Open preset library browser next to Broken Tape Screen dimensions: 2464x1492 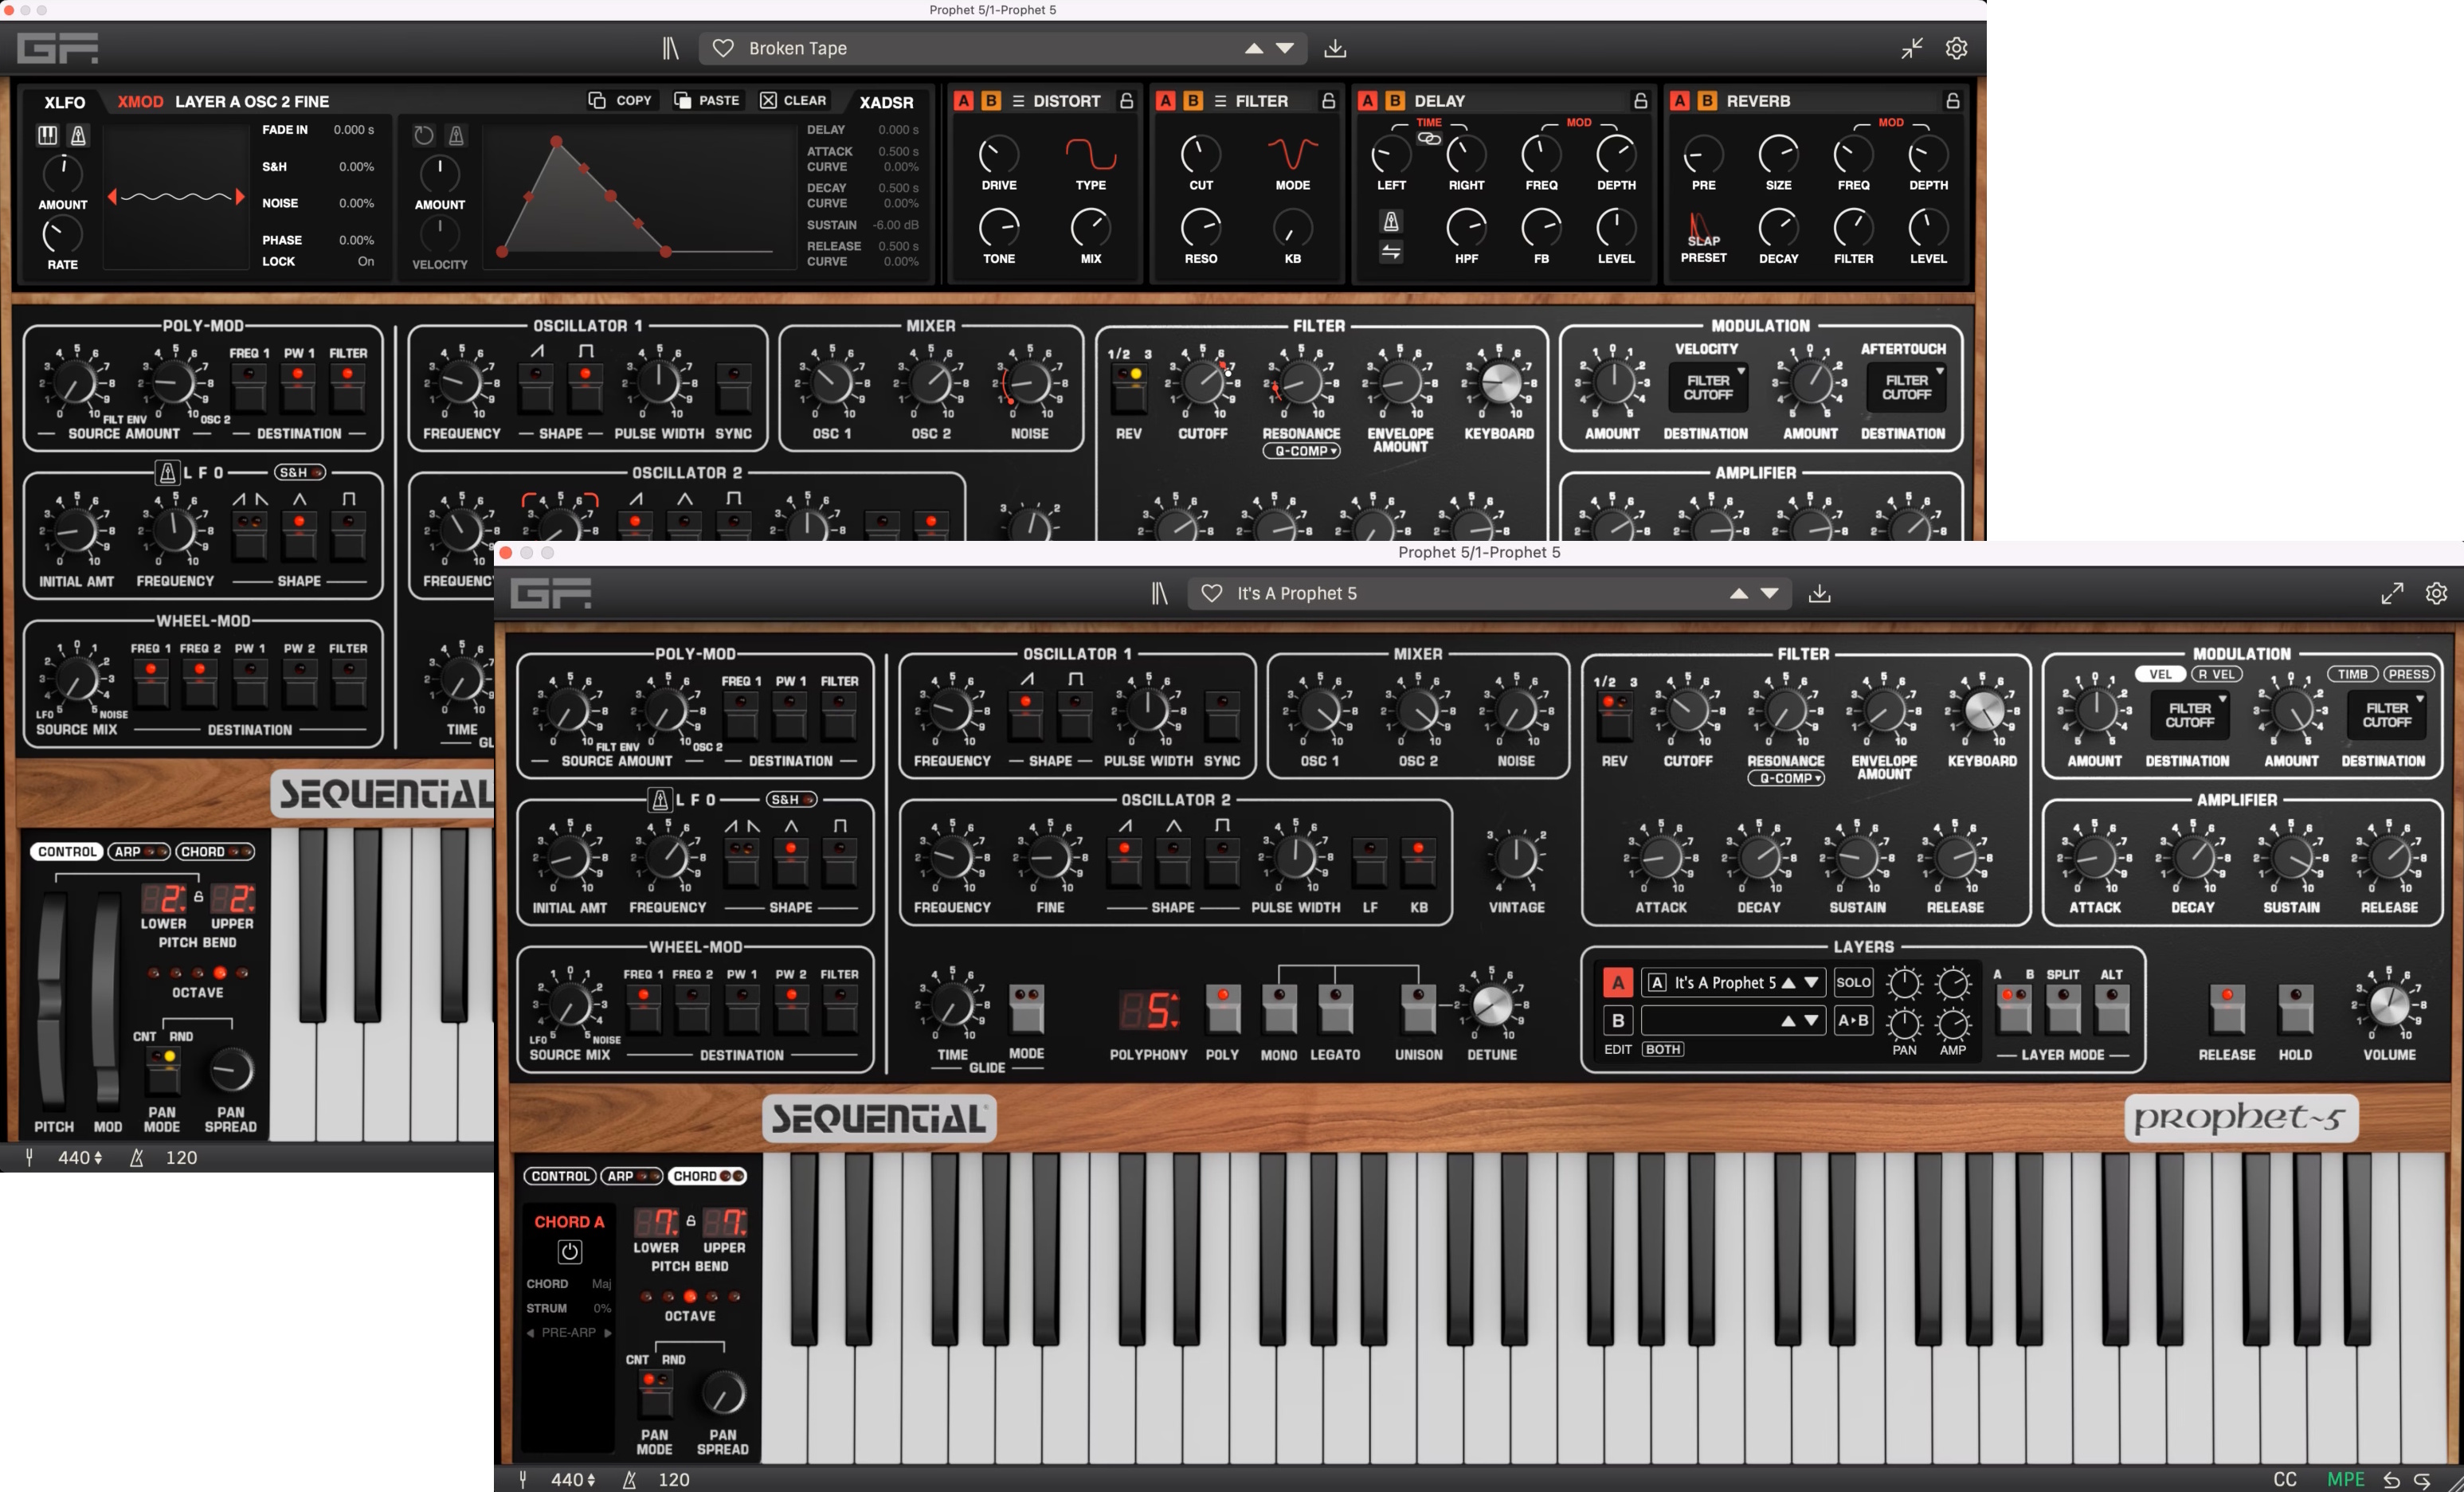[x=670, y=48]
